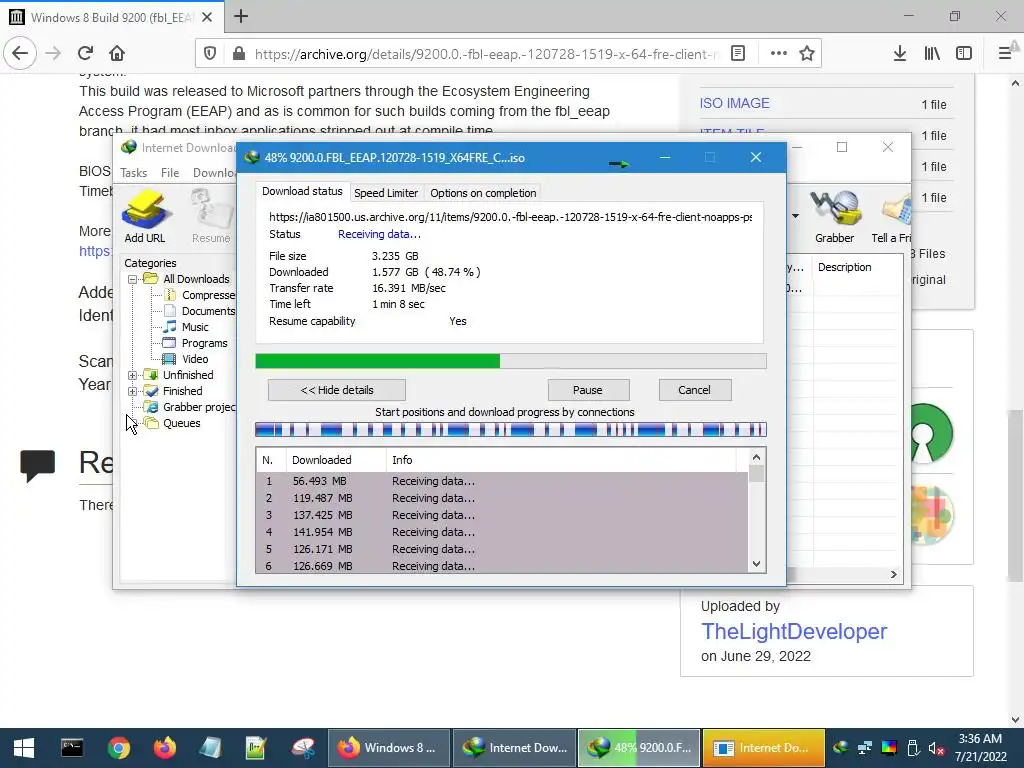This screenshot has width=1024, height=768.
Task: Open Firefox downloads panel
Action: [x=900, y=53]
